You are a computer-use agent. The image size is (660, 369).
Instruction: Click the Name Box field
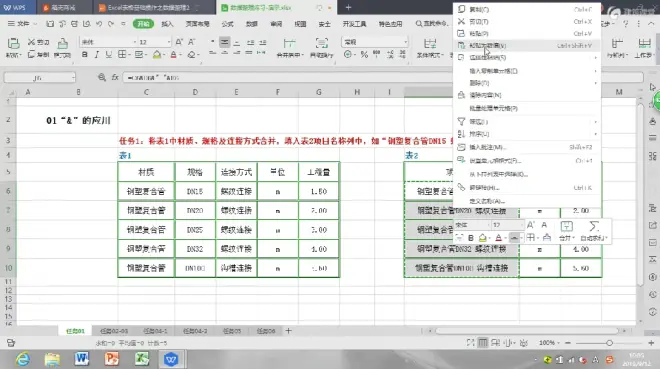40,78
